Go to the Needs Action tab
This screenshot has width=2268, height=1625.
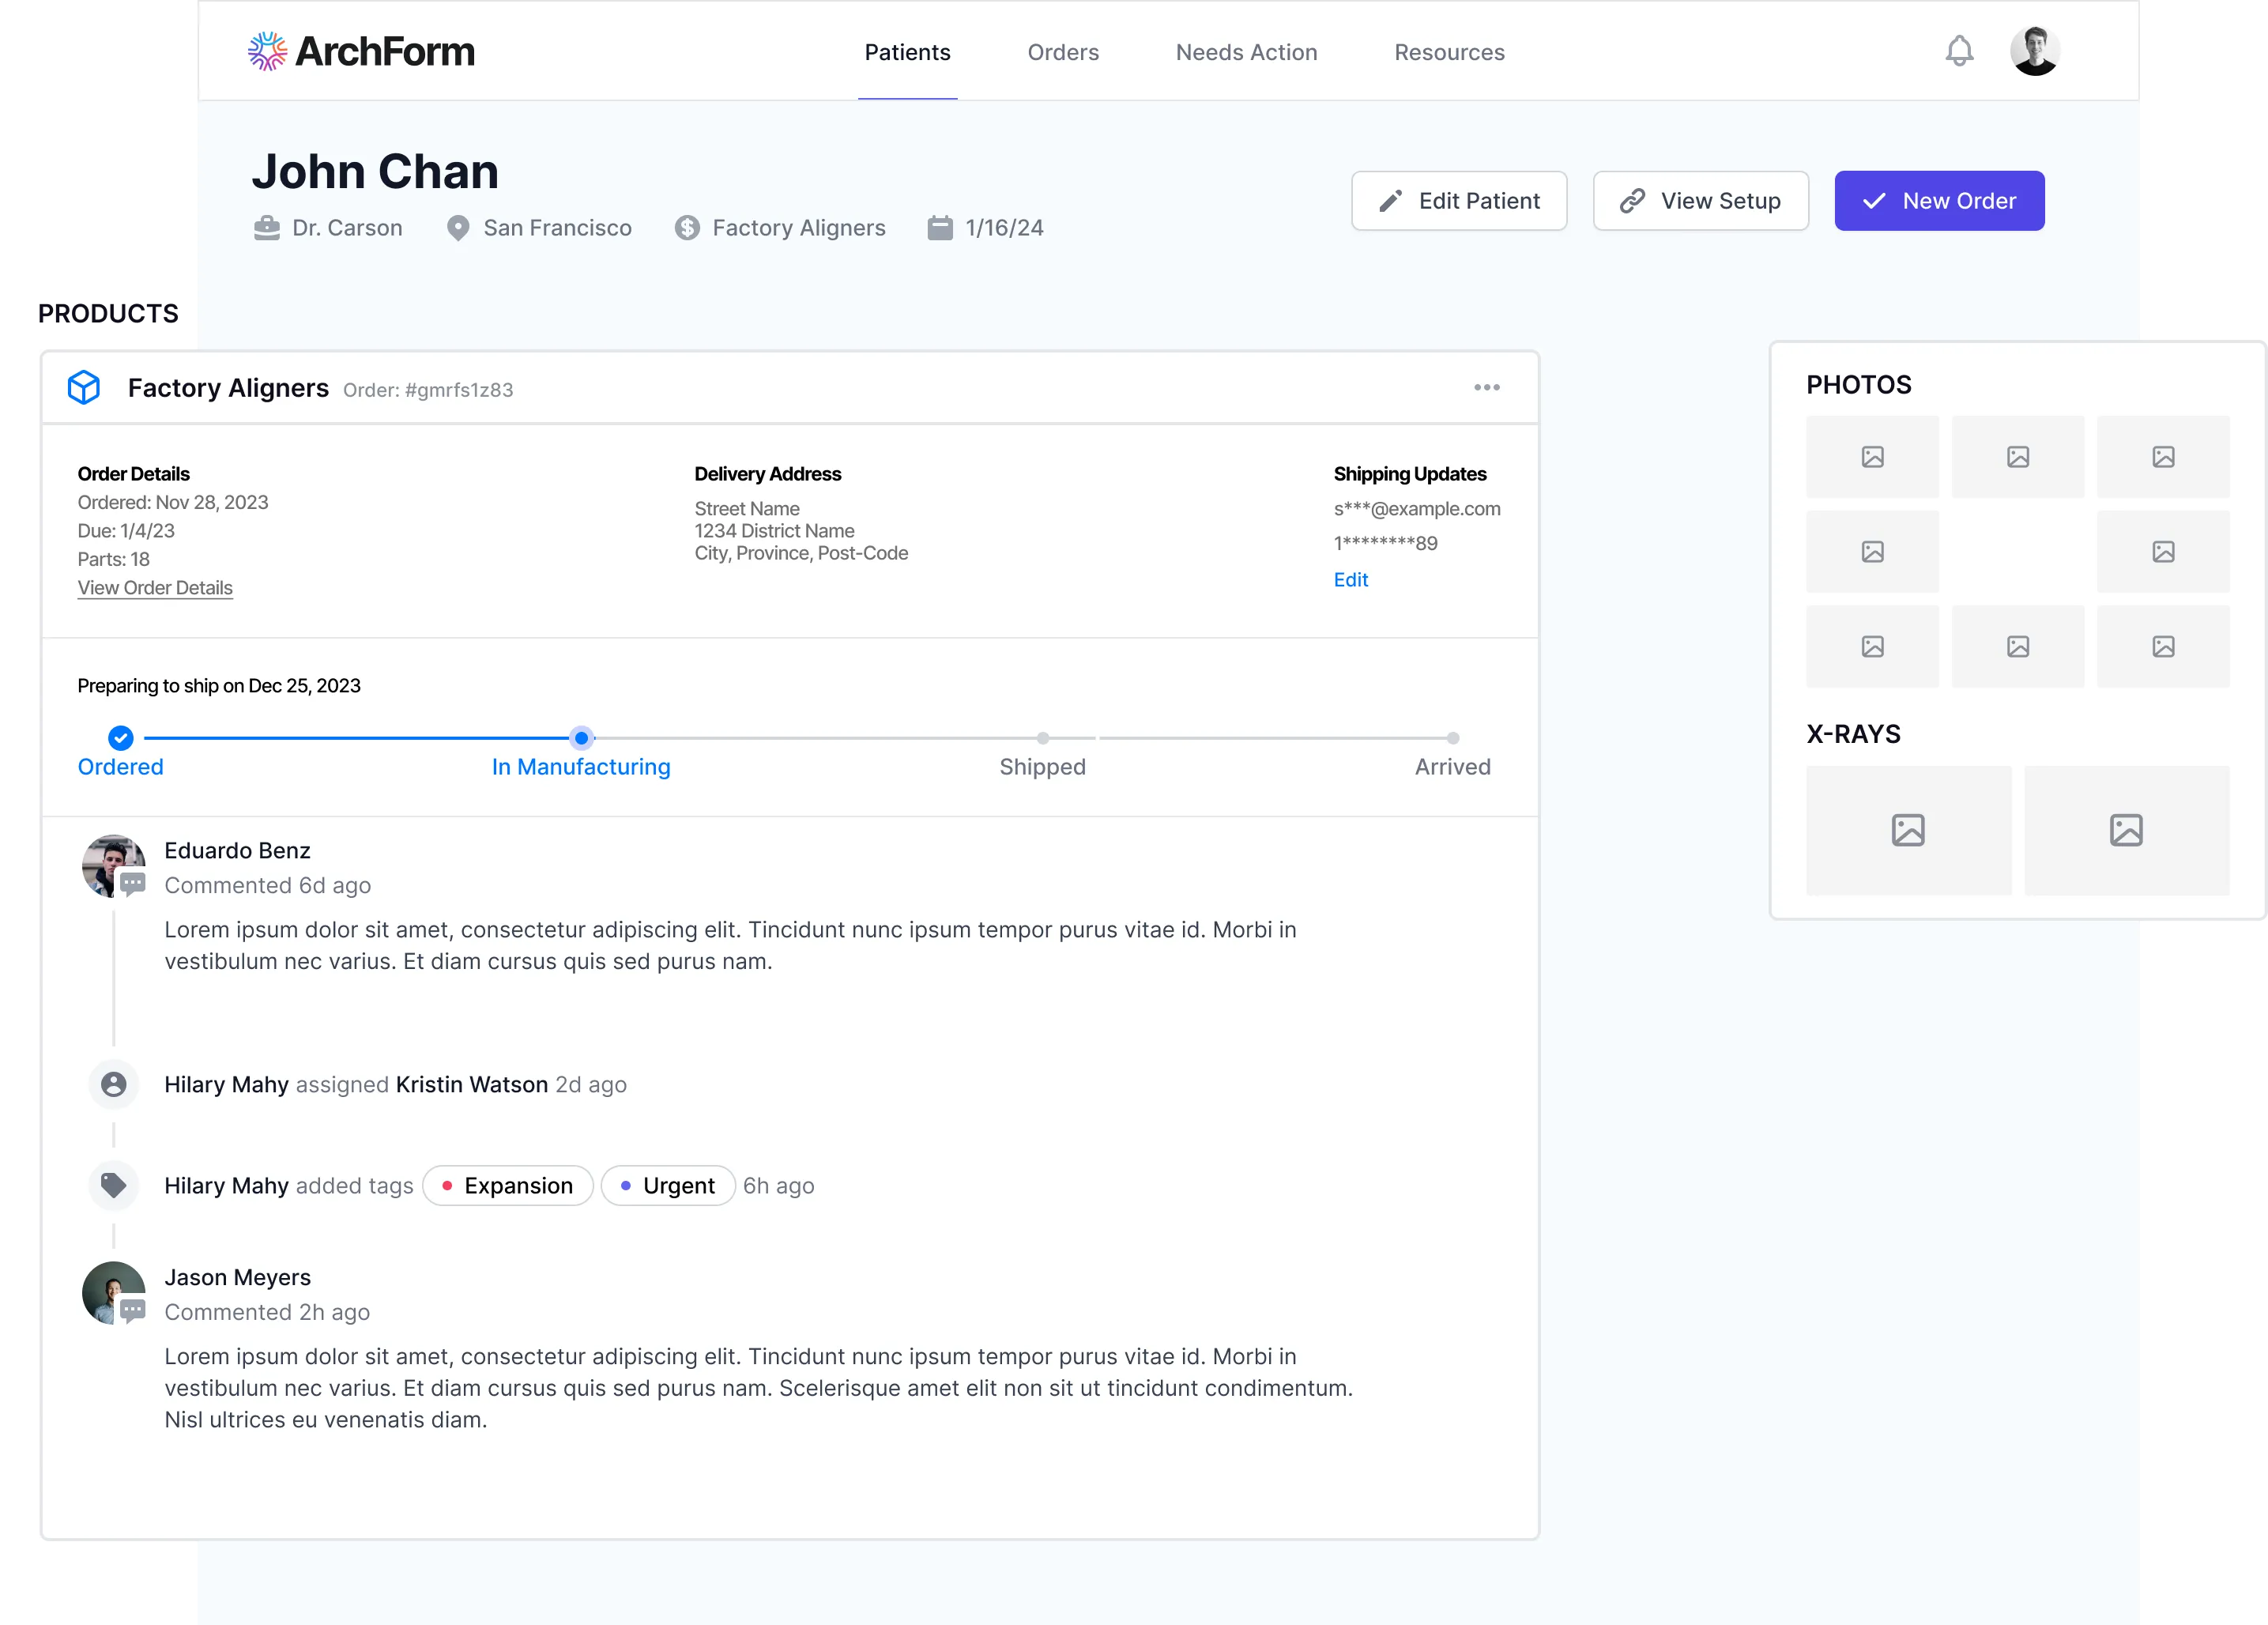coord(1246,52)
